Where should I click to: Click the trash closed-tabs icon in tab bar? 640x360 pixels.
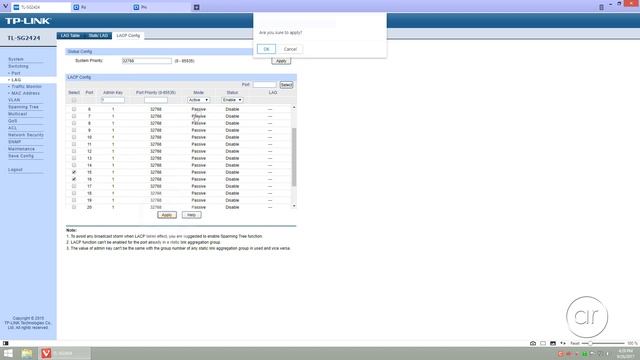coord(601,7)
